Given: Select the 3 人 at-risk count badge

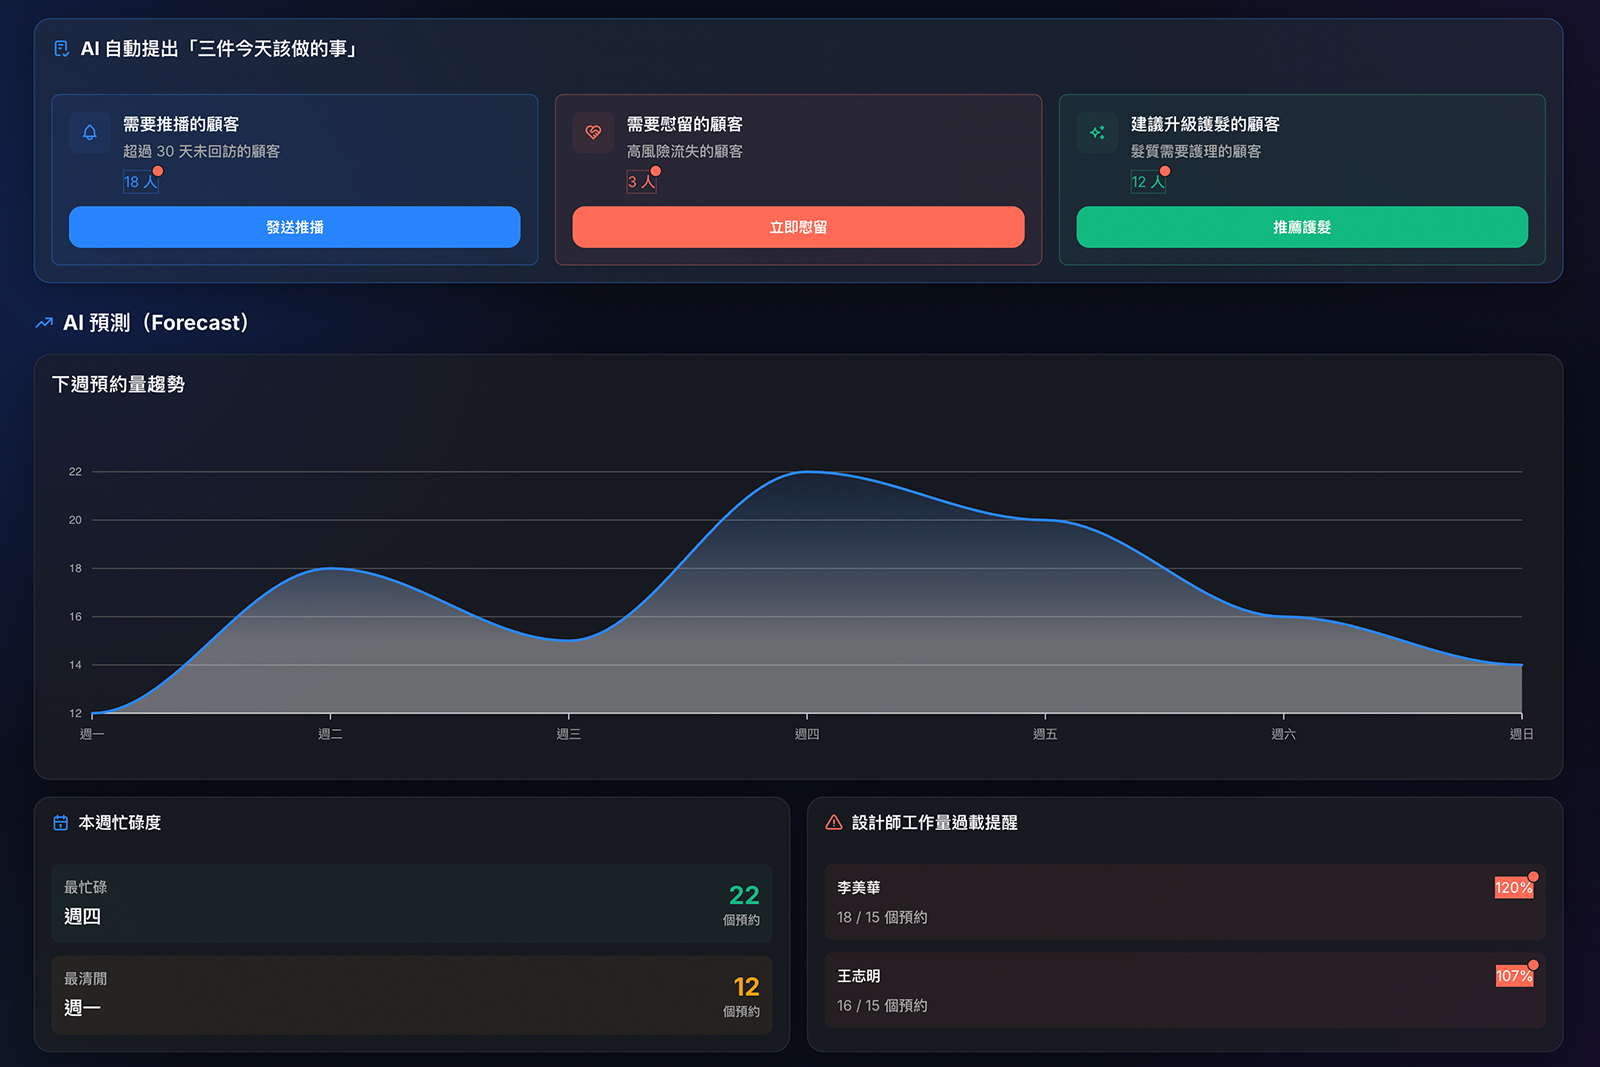Looking at the screenshot, I should [641, 182].
